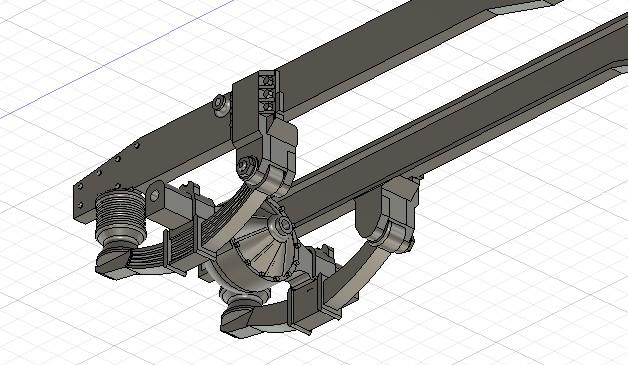Select the middle bolt of three-bolt bracket
Image resolution: width=628 pixels, height=365 pixels.
(268, 94)
